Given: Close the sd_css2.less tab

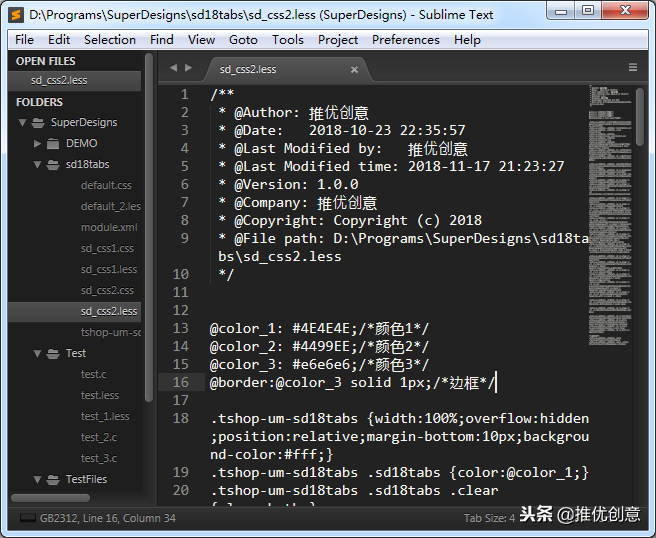Looking at the screenshot, I should pyautogui.click(x=354, y=69).
